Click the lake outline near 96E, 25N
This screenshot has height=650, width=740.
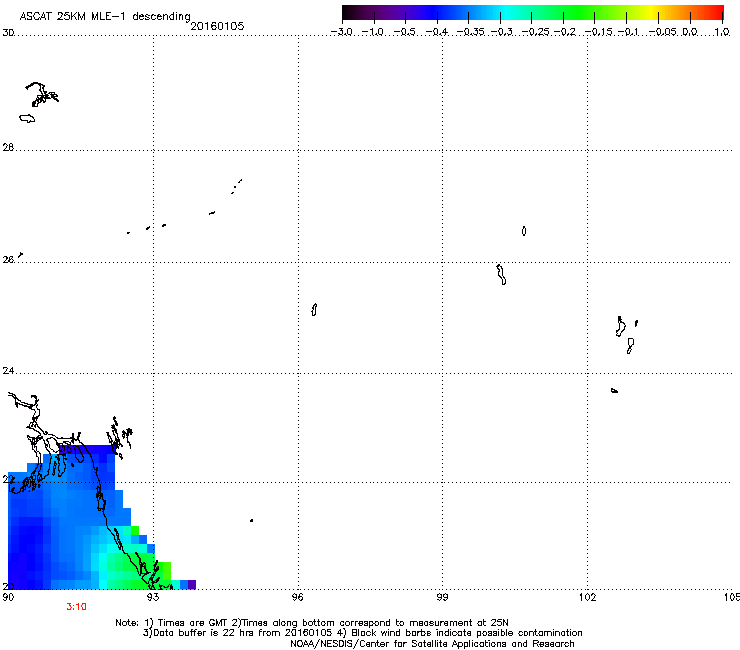pyautogui.click(x=314, y=310)
